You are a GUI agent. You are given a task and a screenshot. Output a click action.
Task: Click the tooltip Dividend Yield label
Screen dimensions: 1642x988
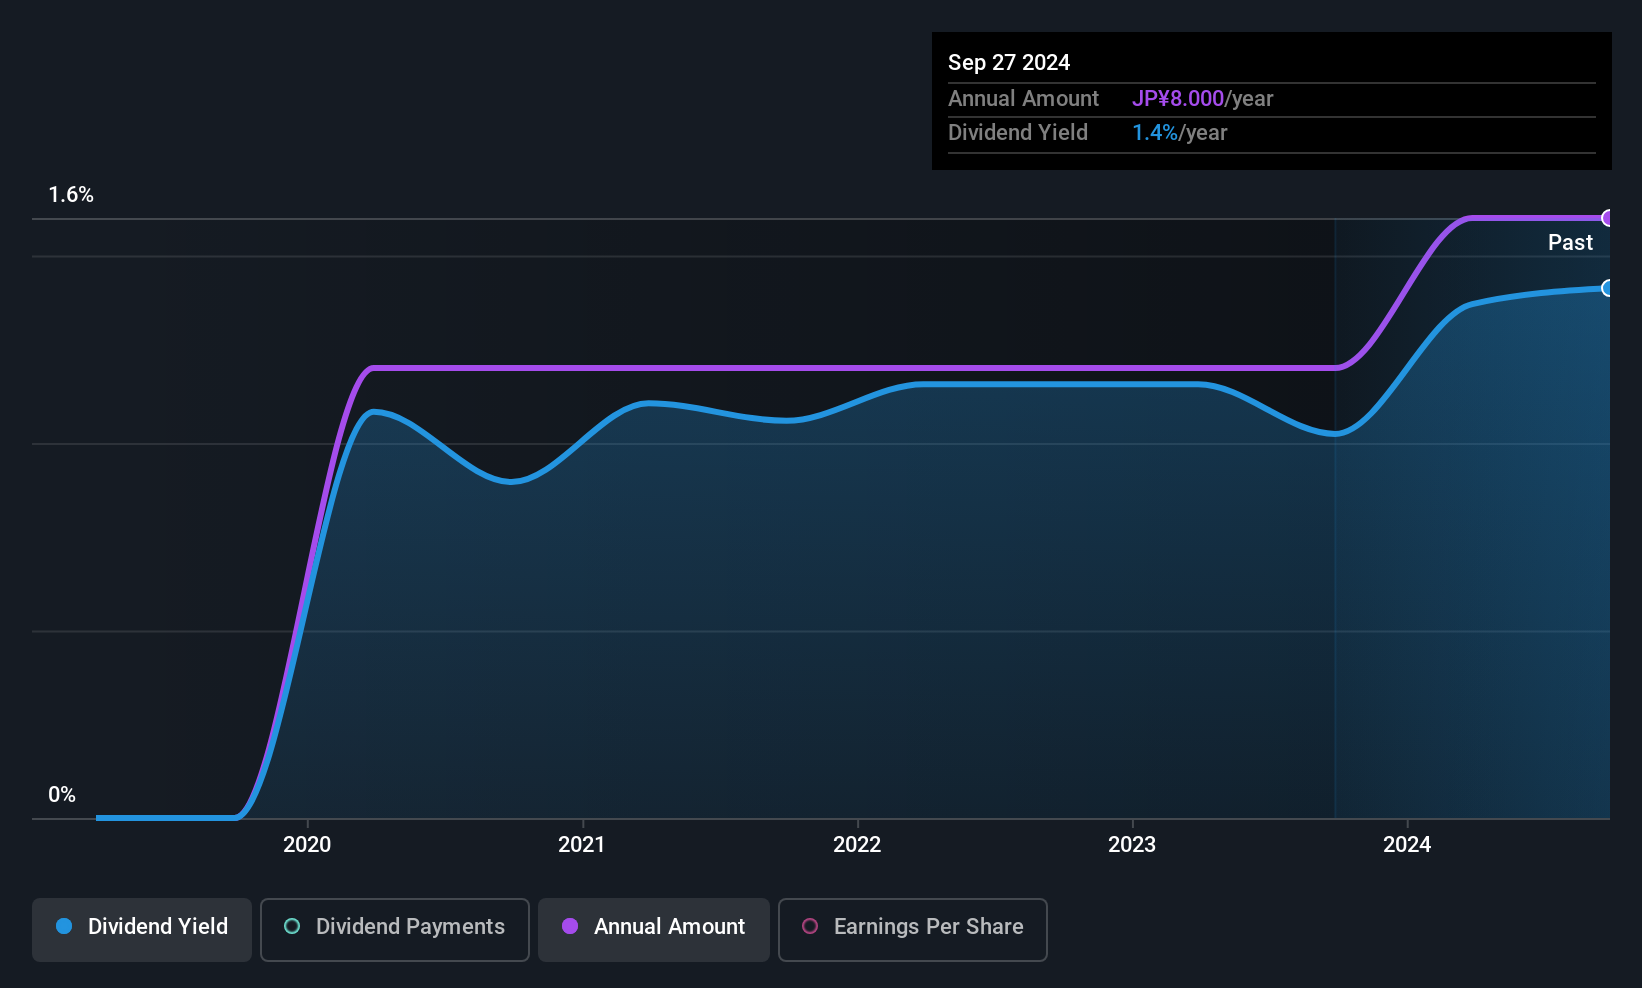coord(1018,133)
